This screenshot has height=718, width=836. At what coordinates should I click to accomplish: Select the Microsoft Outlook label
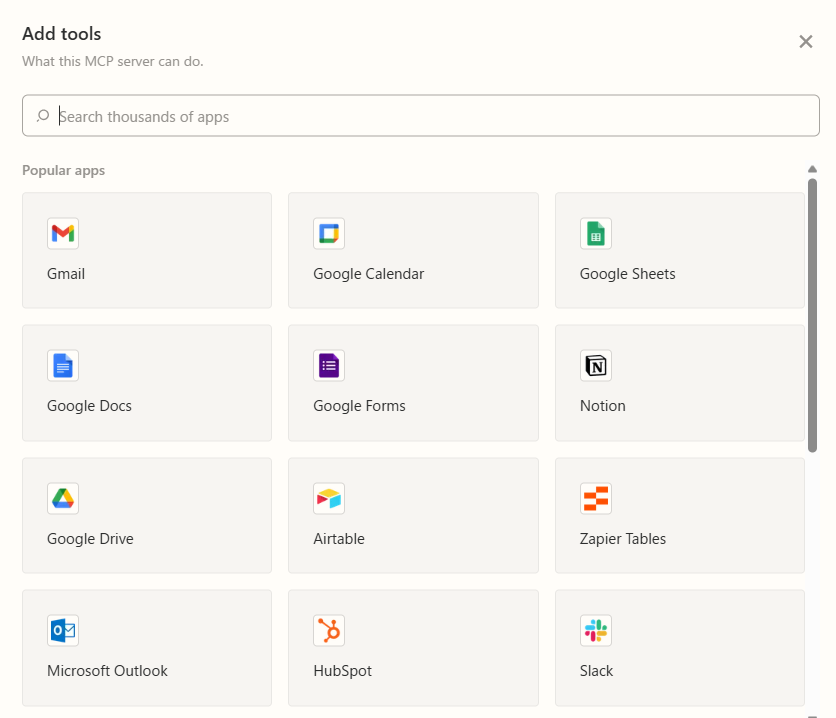(x=107, y=671)
